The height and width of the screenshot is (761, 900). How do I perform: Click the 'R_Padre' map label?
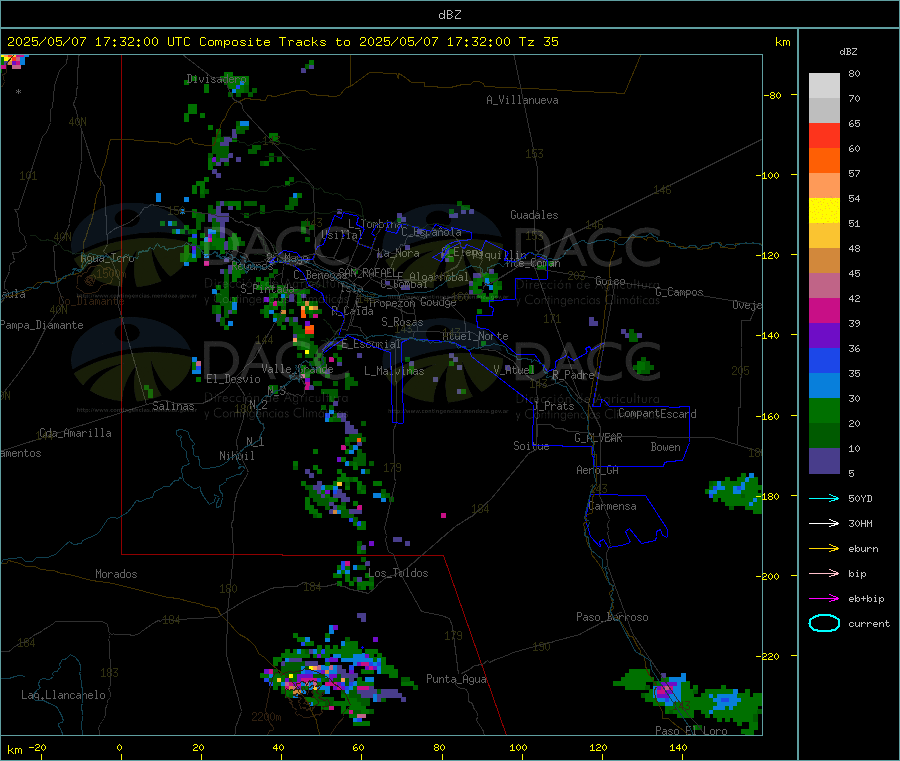coord(573,375)
